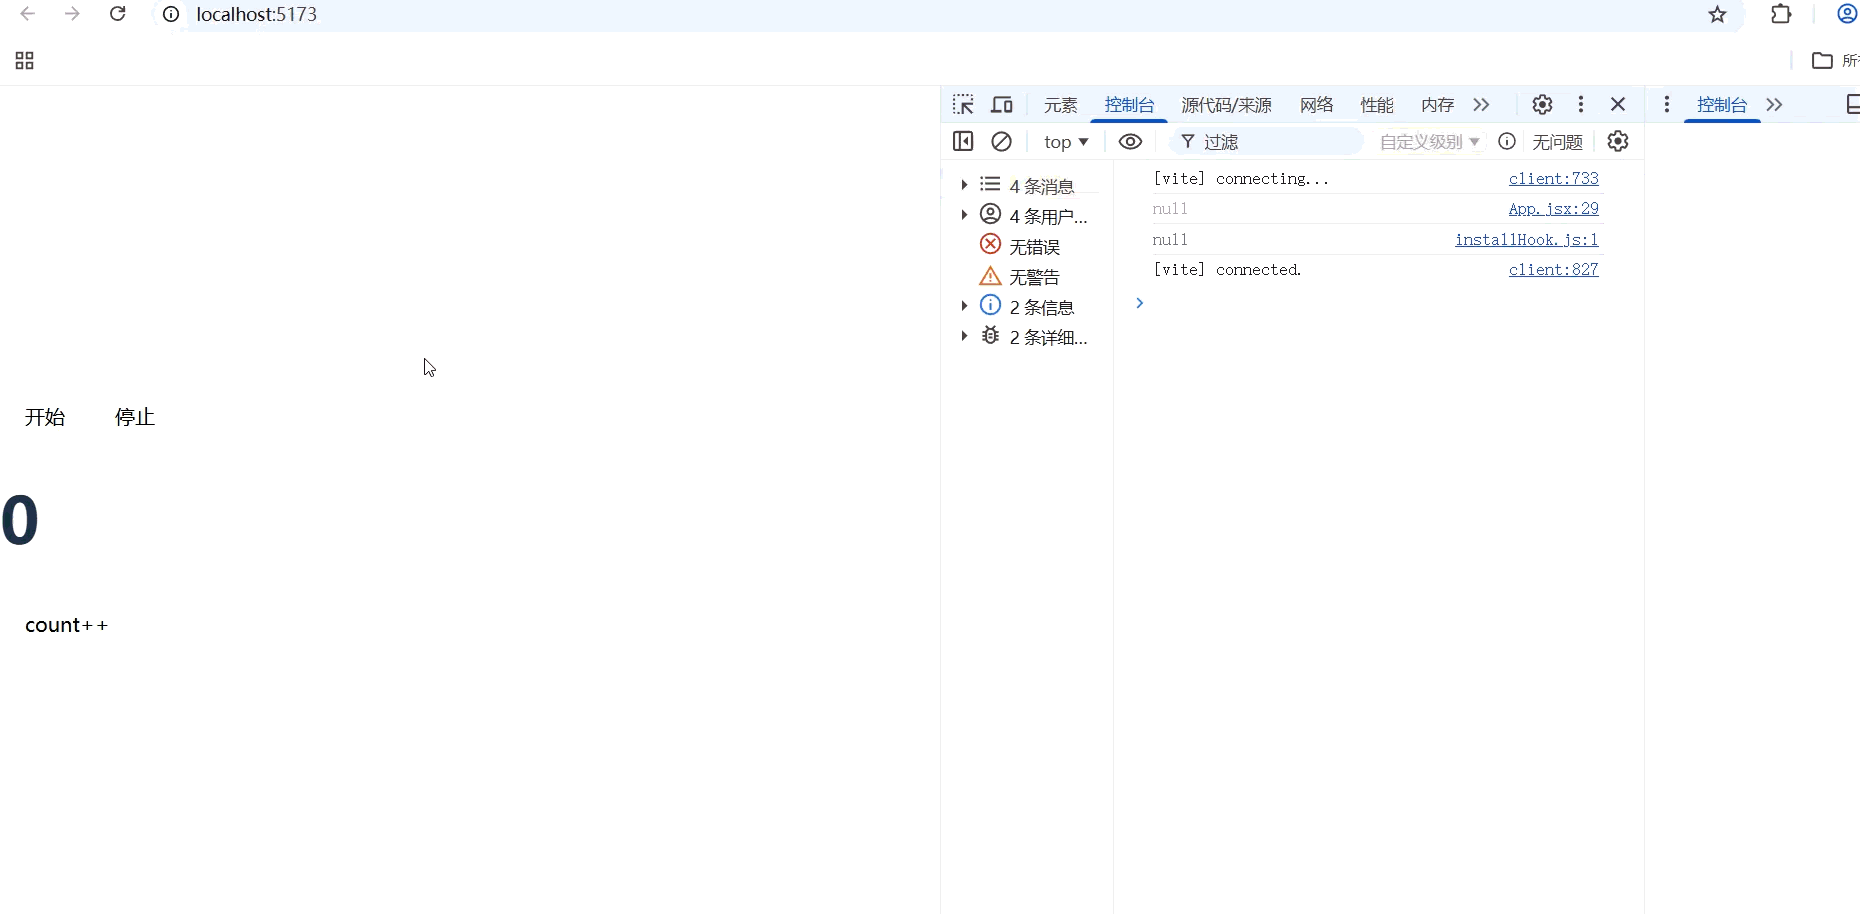
Task: Click the 开始 button on the page
Action: pyautogui.click(x=44, y=417)
